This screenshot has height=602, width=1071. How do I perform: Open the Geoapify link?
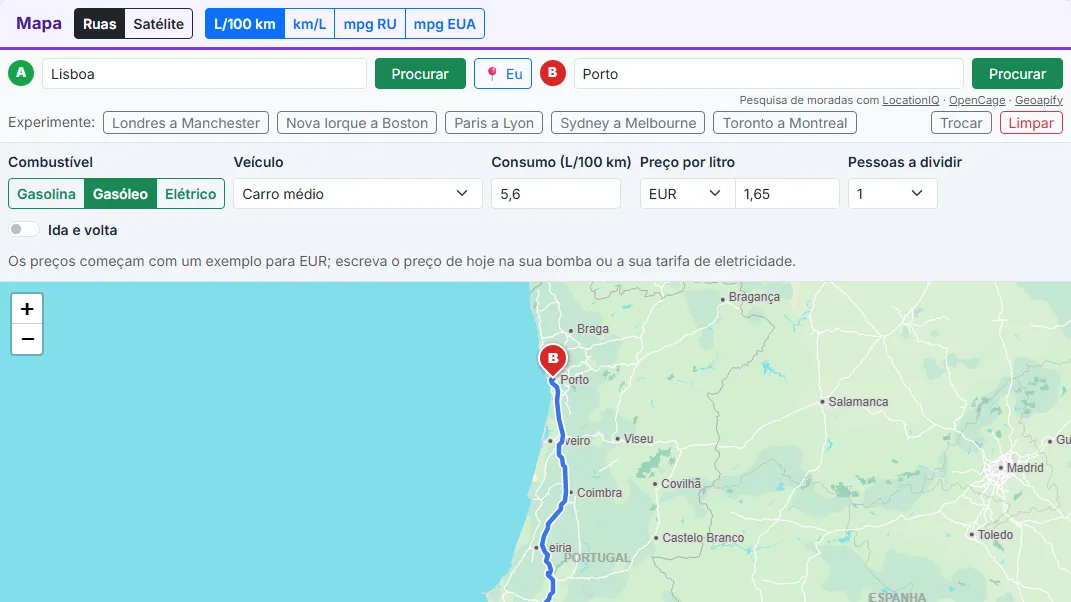1039,100
